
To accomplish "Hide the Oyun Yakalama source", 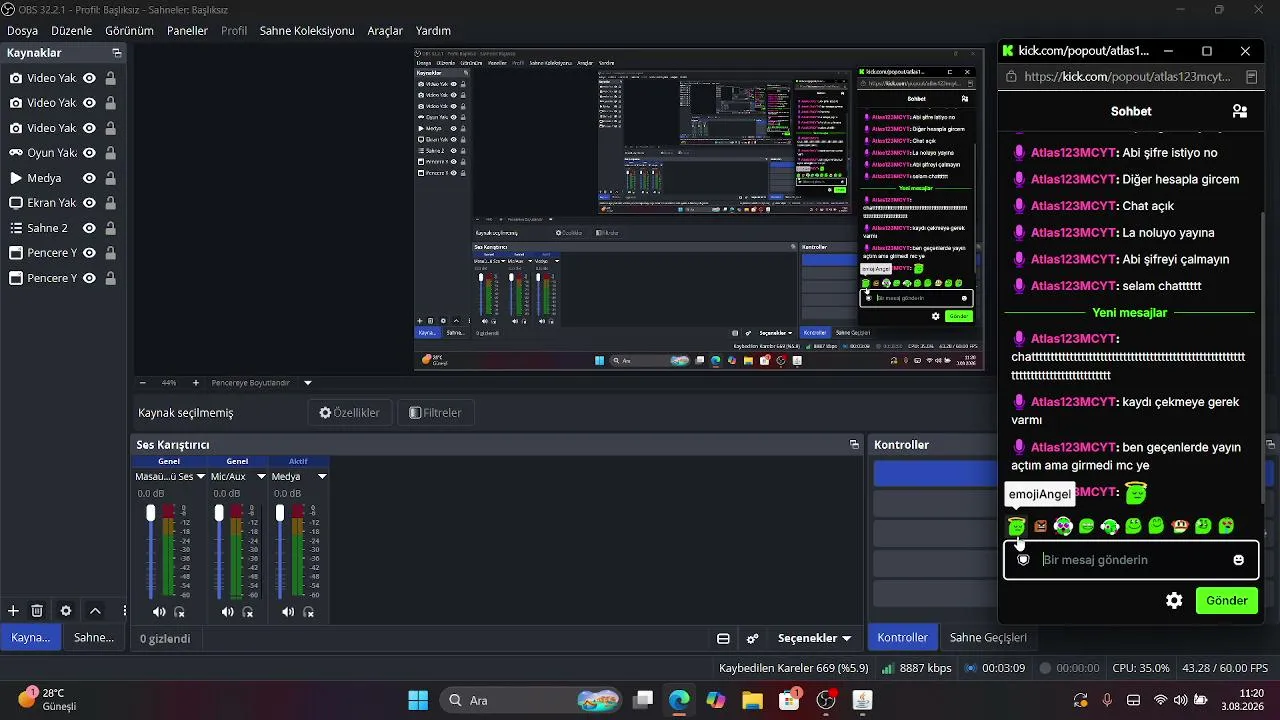I will (x=89, y=153).
